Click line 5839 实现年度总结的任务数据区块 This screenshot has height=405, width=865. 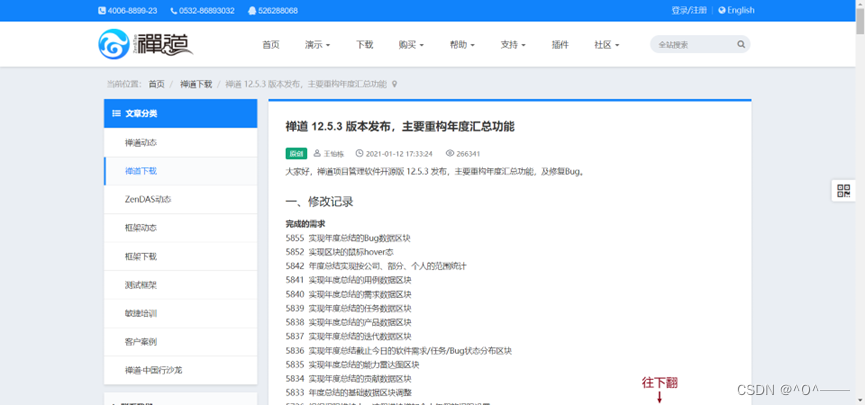tap(348, 308)
